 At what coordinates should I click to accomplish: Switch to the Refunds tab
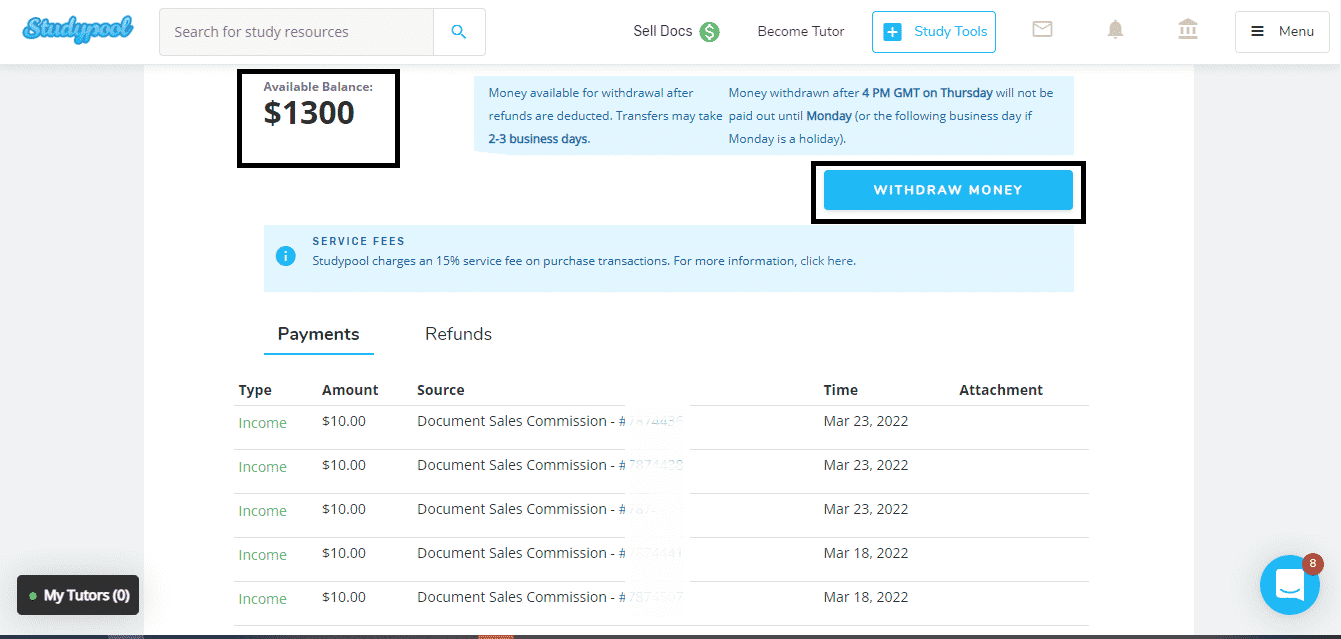tap(458, 334)
